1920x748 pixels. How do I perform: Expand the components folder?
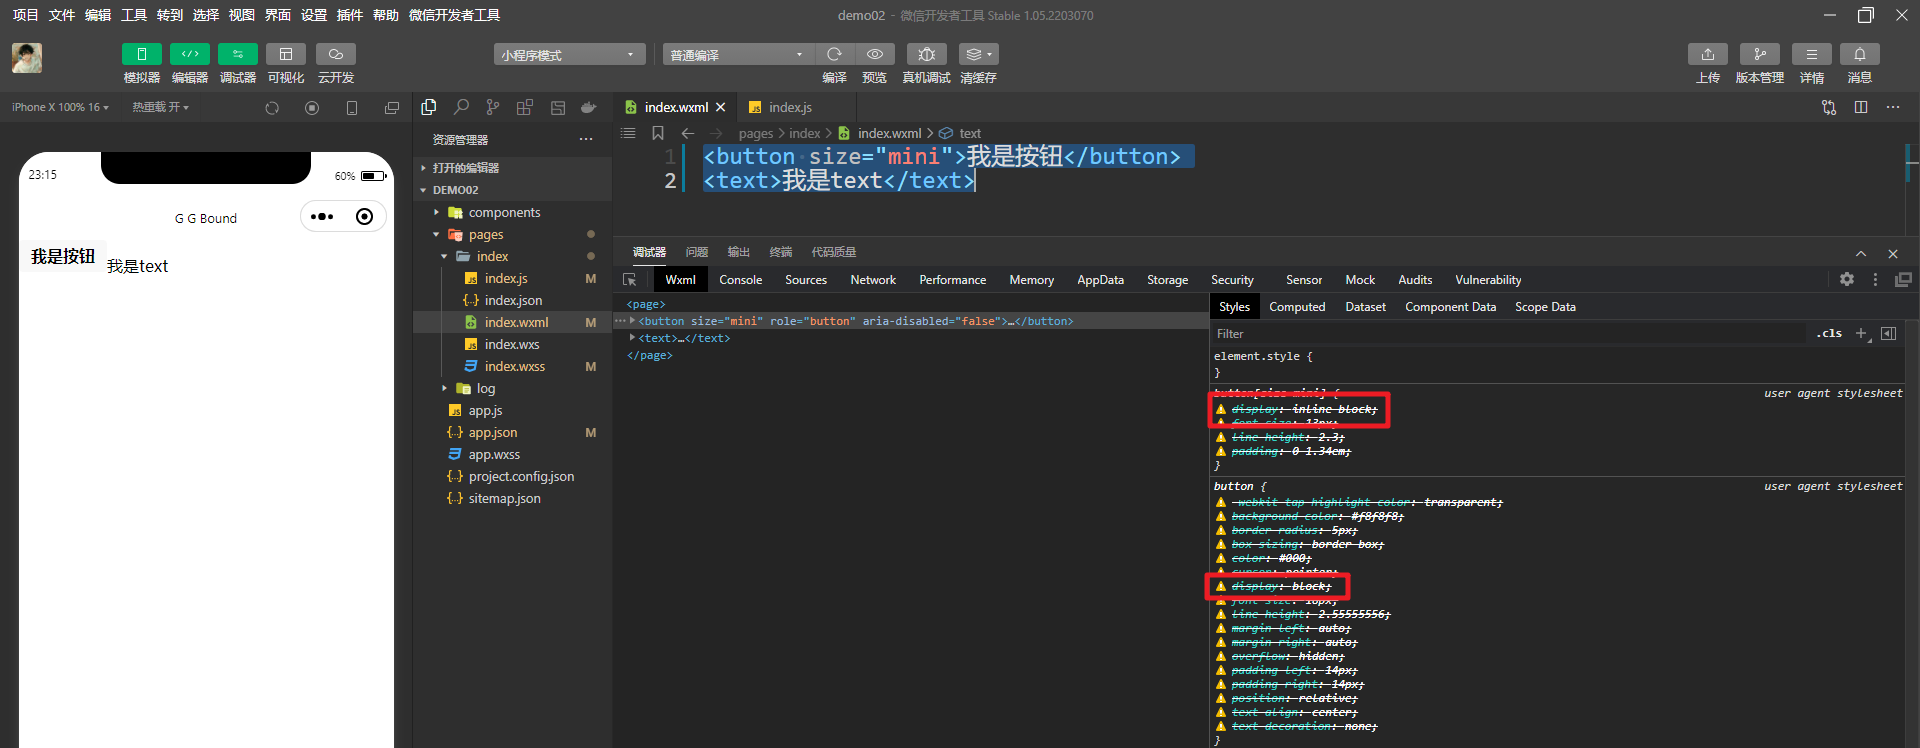[x=504, y=212]
